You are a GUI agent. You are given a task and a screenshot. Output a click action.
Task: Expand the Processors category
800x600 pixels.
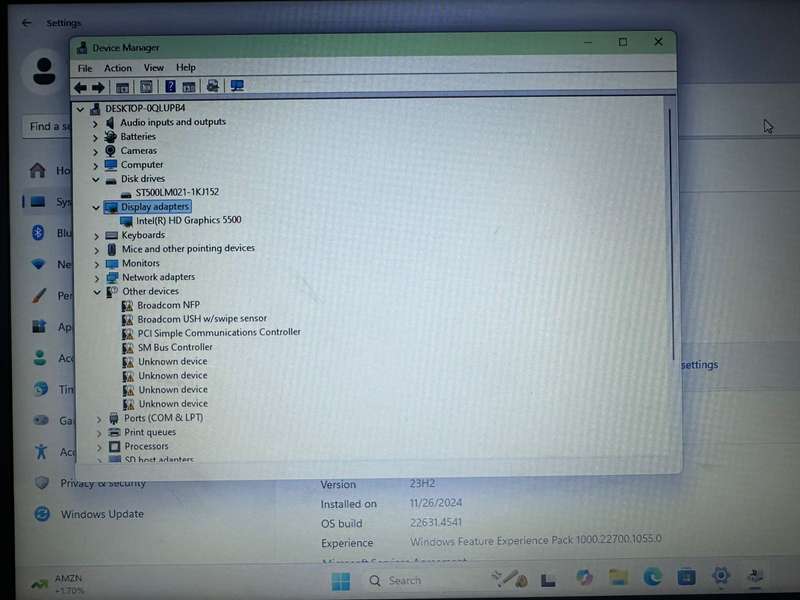99,447
